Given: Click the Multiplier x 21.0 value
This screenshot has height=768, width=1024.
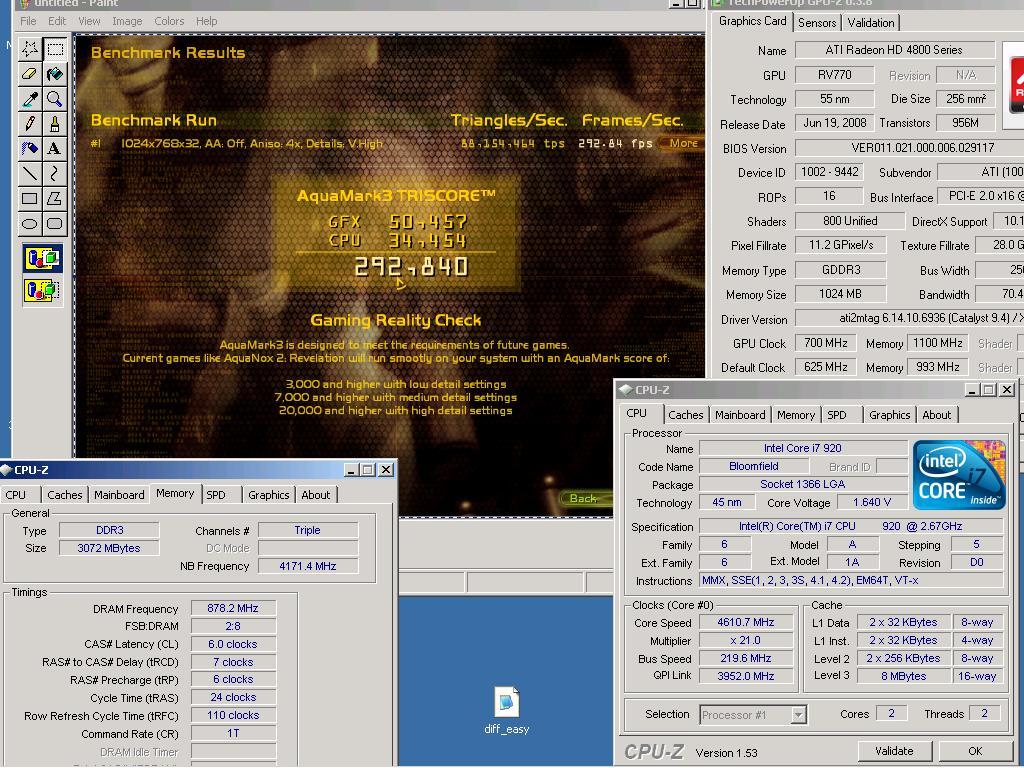Looking at the screenshot, I should point(746,641).
